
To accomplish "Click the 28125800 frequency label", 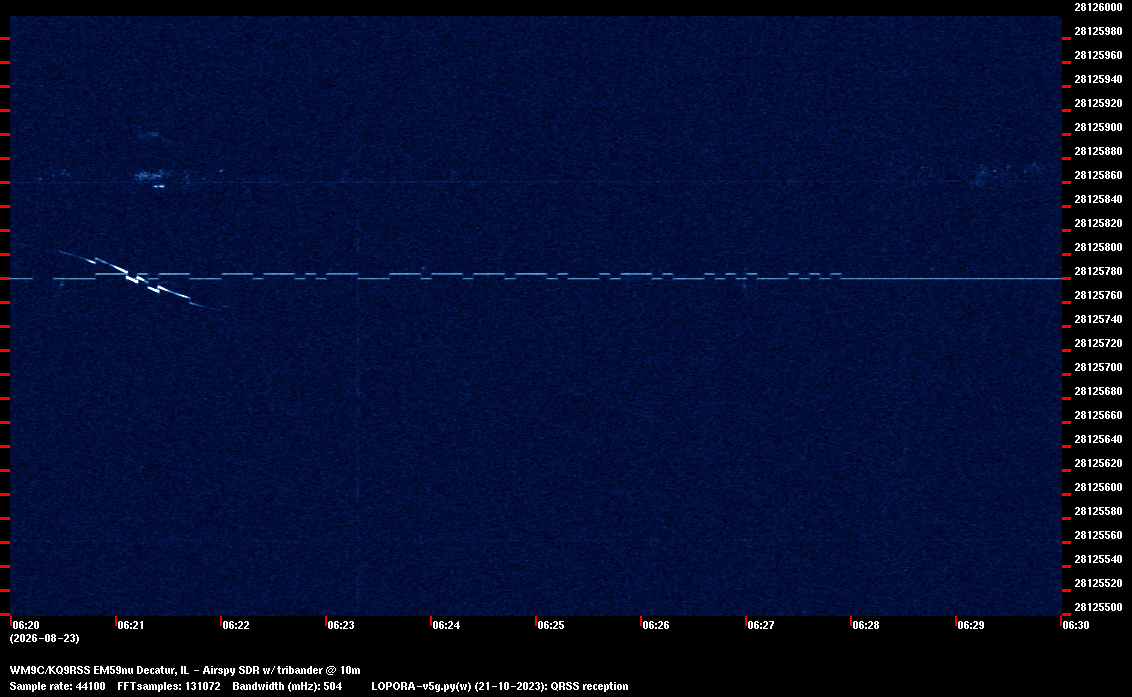I will pyautogui.click(x=1098, y=247).
